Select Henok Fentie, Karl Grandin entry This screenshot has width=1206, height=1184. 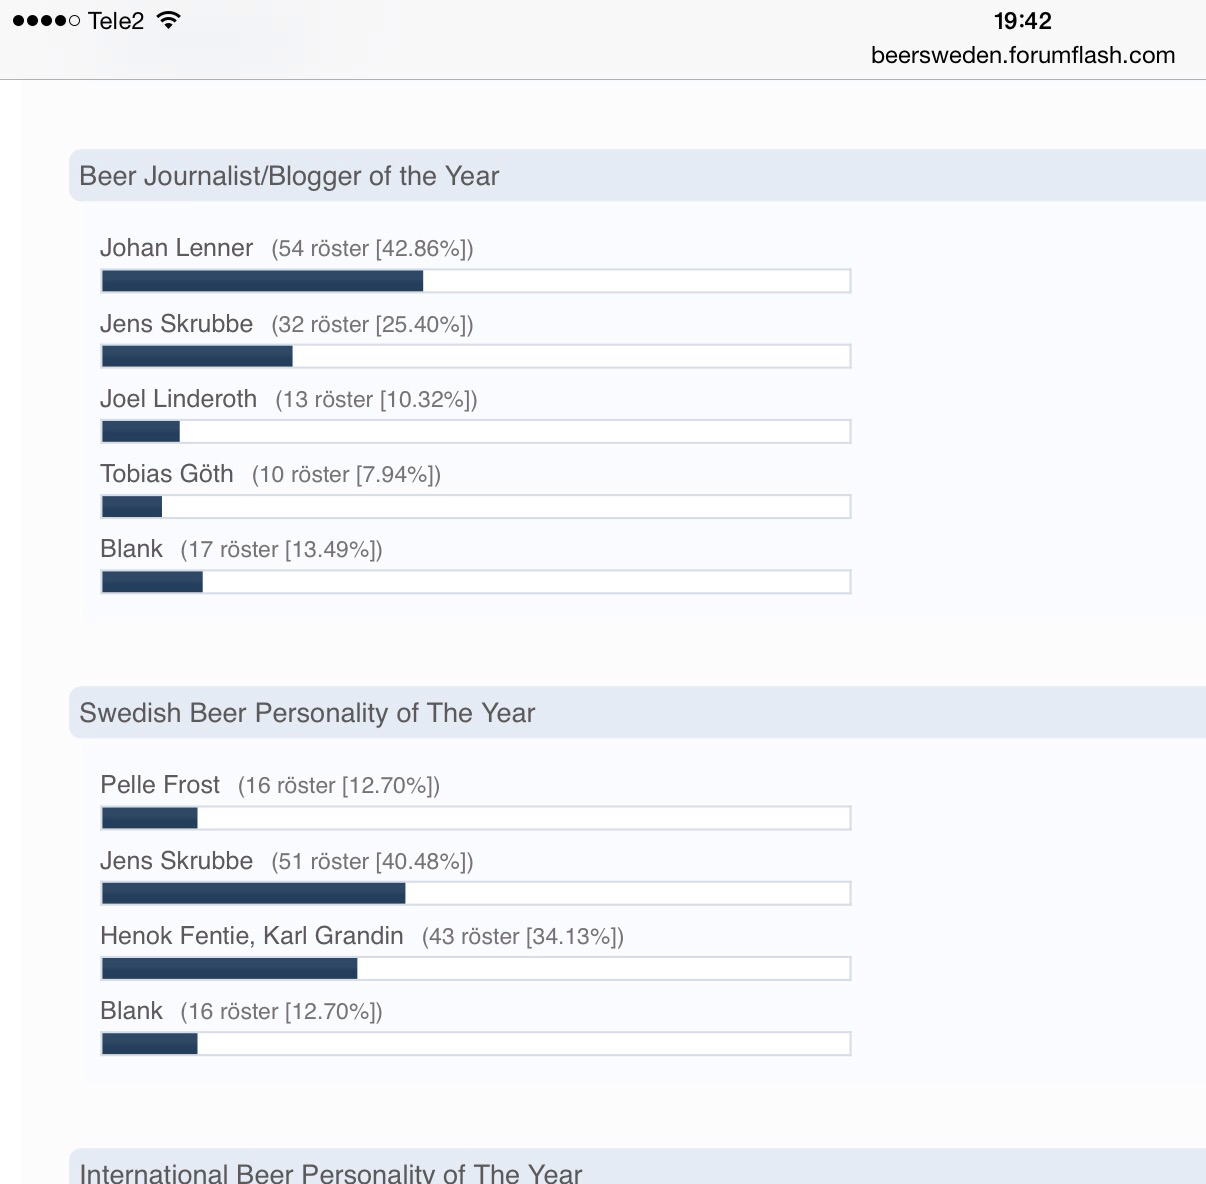252,936
